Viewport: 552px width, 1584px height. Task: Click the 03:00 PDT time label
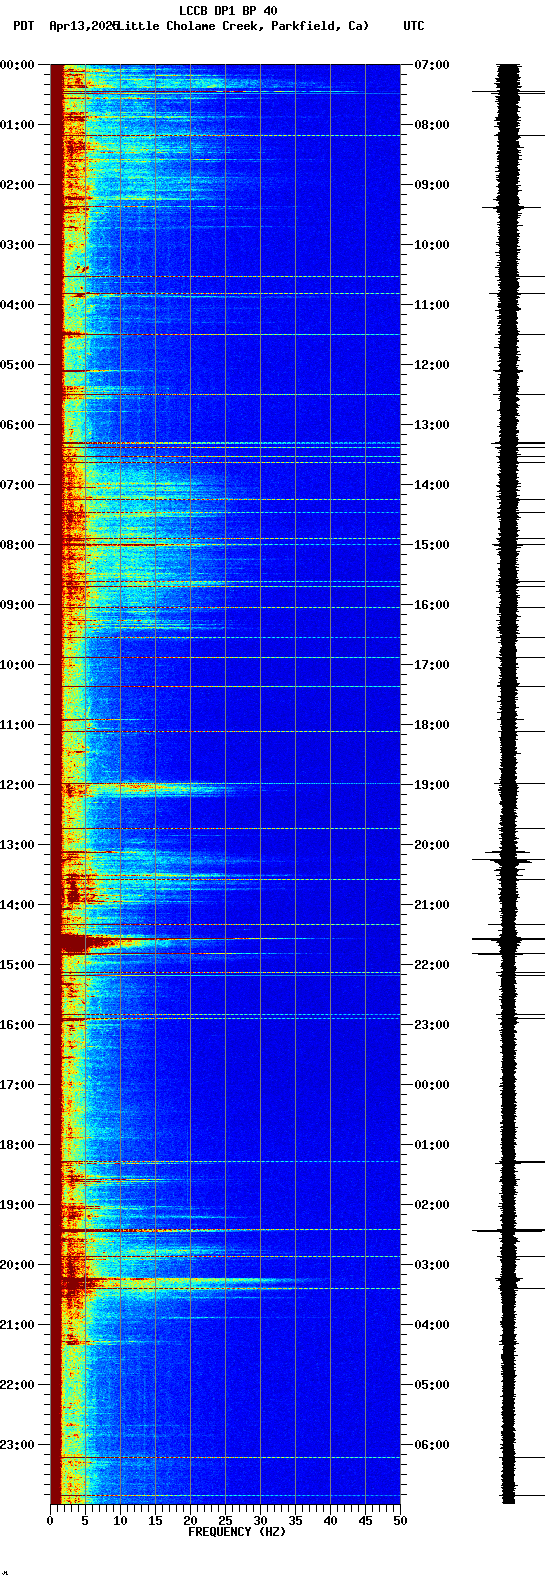pos(17,245)
